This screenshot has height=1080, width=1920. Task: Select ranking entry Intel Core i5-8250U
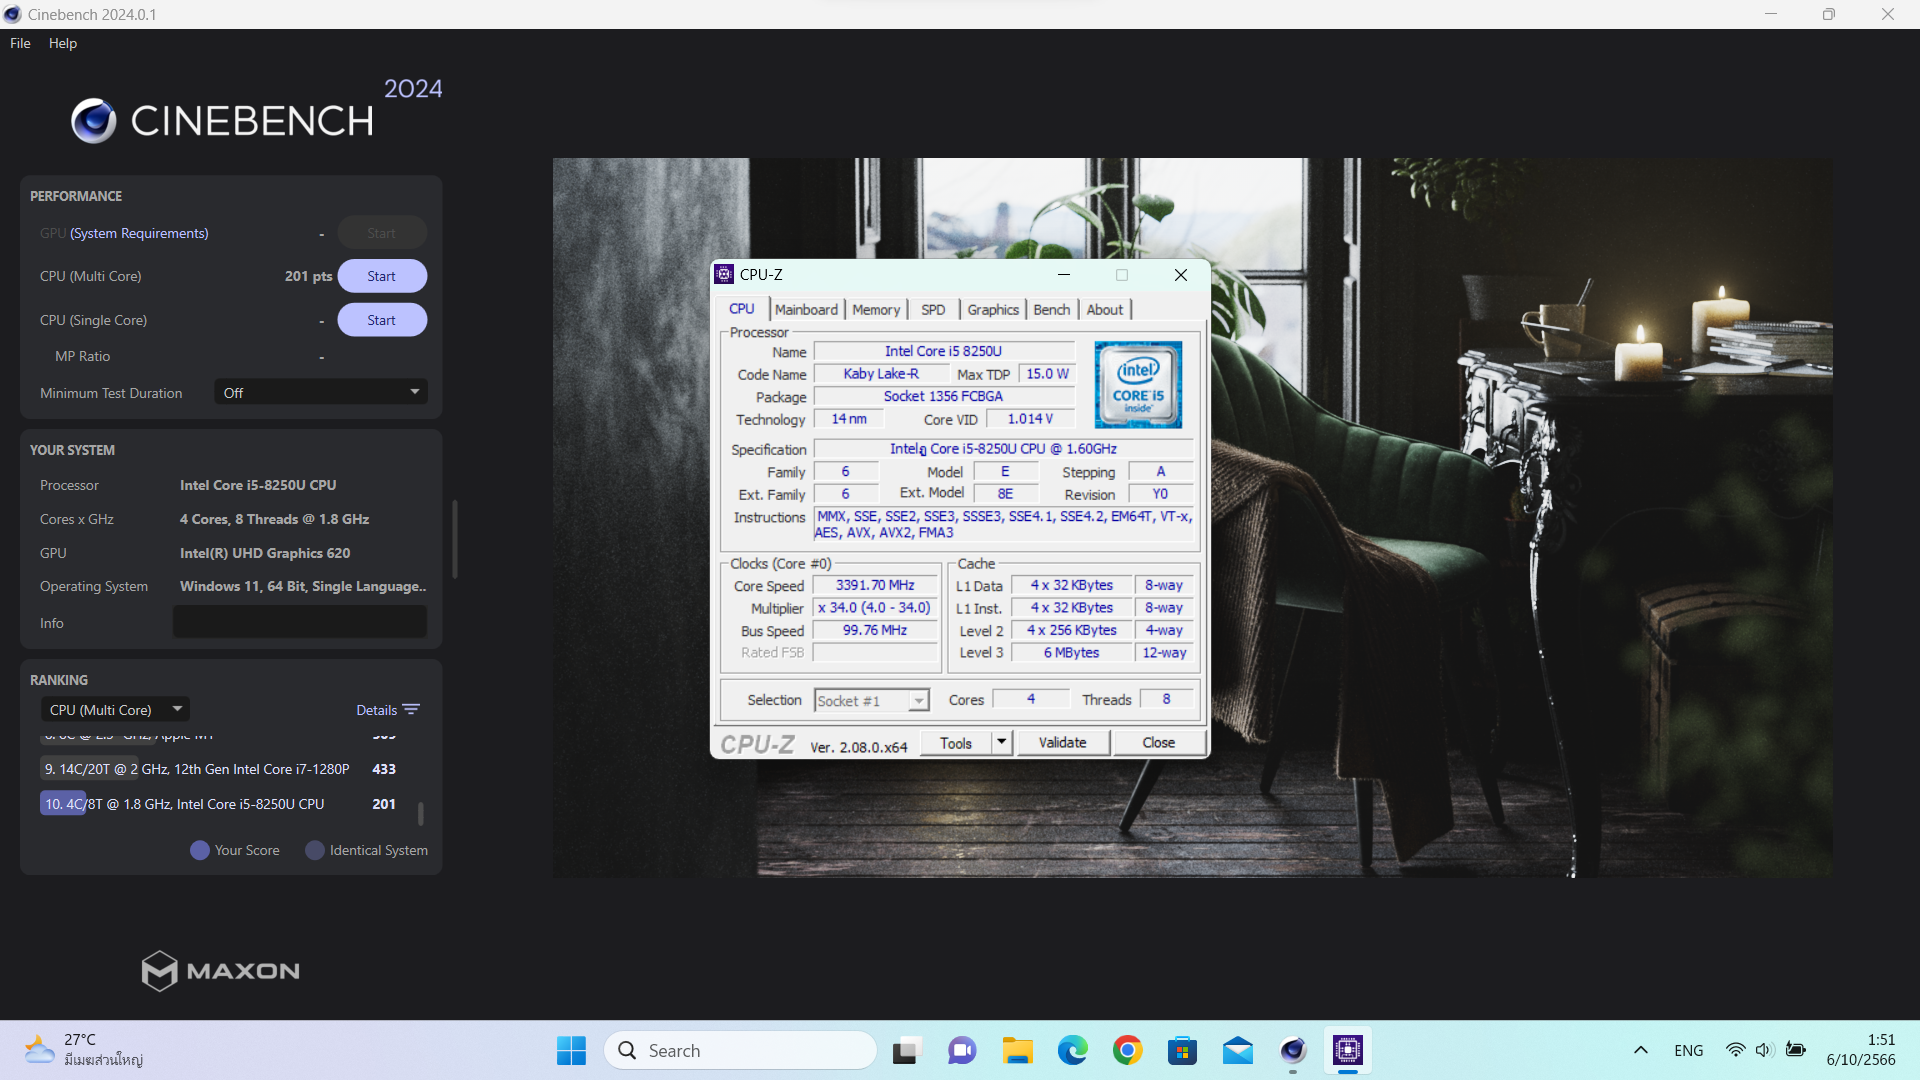click(220, 804)
